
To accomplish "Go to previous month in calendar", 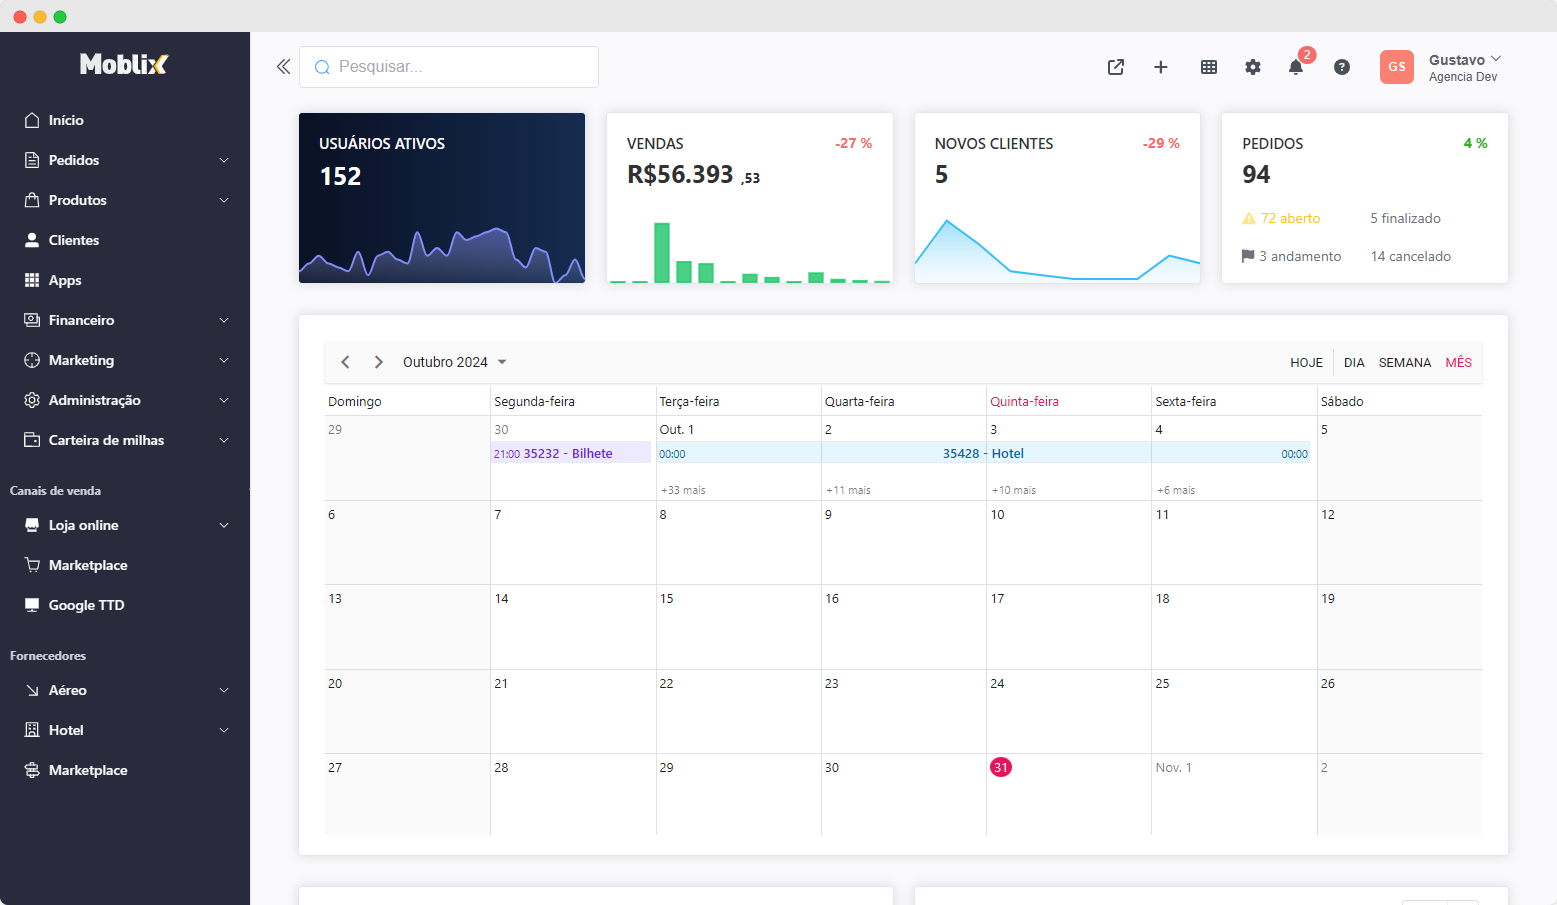I will coord(346,362).
